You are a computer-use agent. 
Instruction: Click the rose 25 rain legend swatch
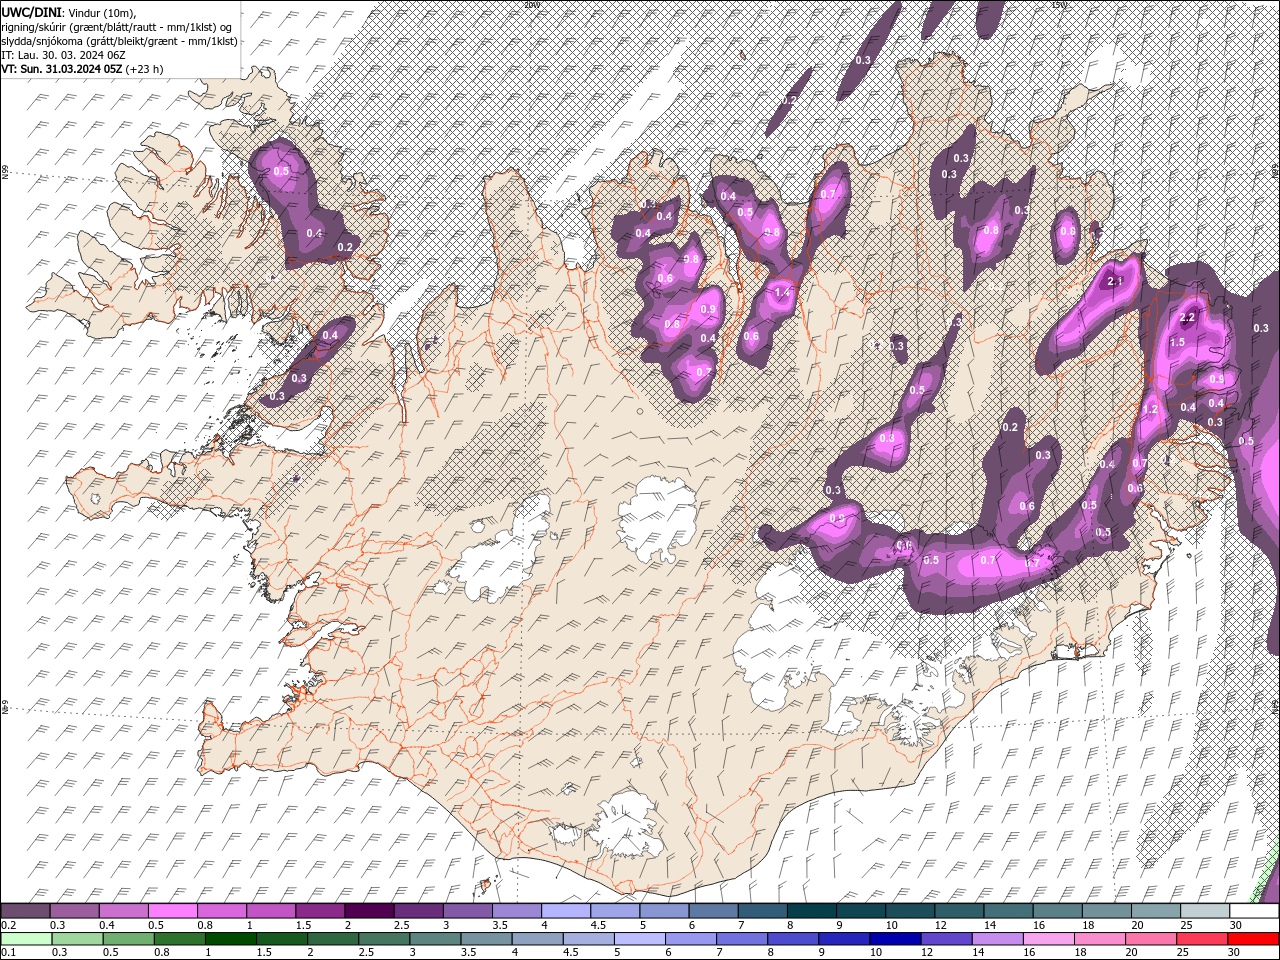click(x=1202, y=939)
